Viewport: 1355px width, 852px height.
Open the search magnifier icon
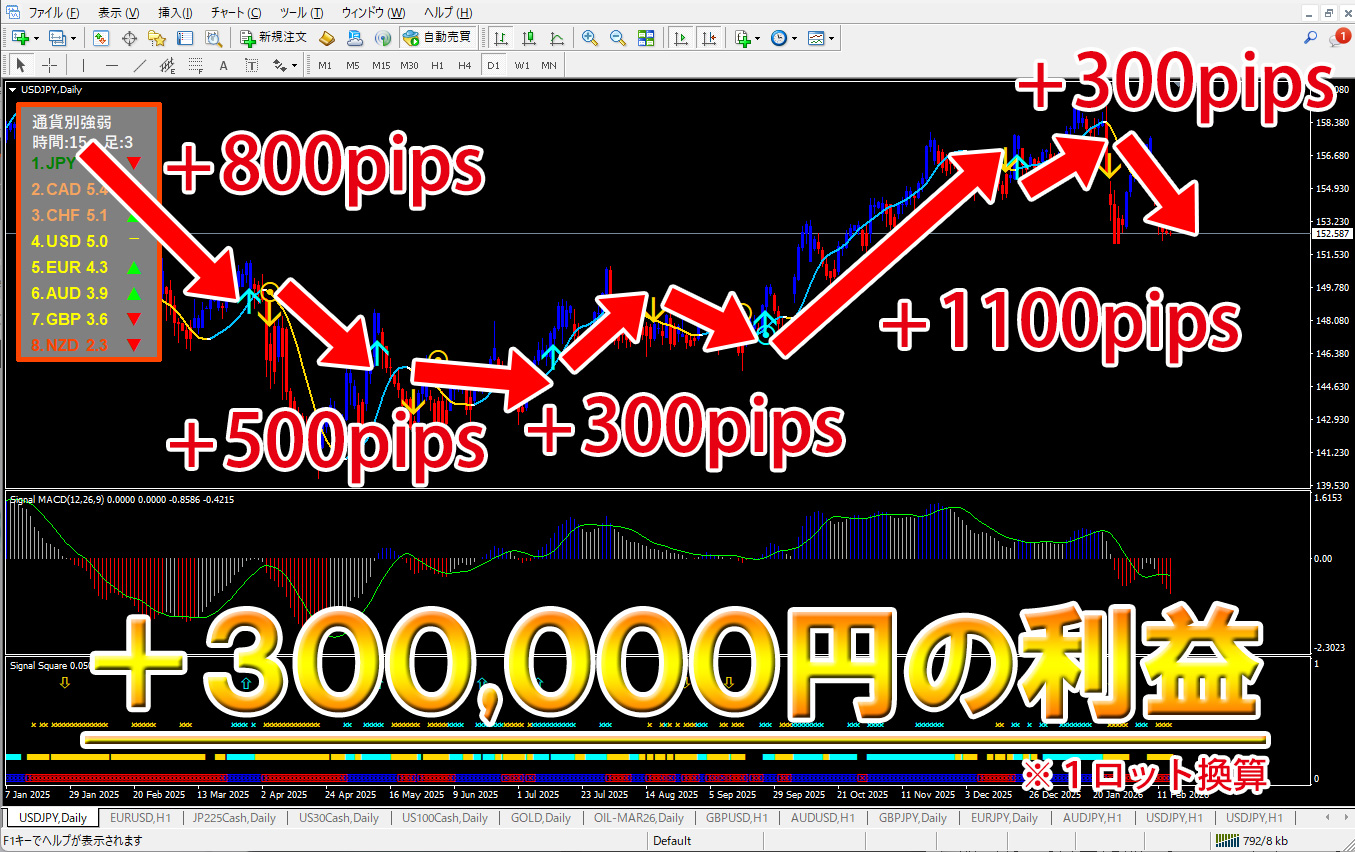(1311, 38)
